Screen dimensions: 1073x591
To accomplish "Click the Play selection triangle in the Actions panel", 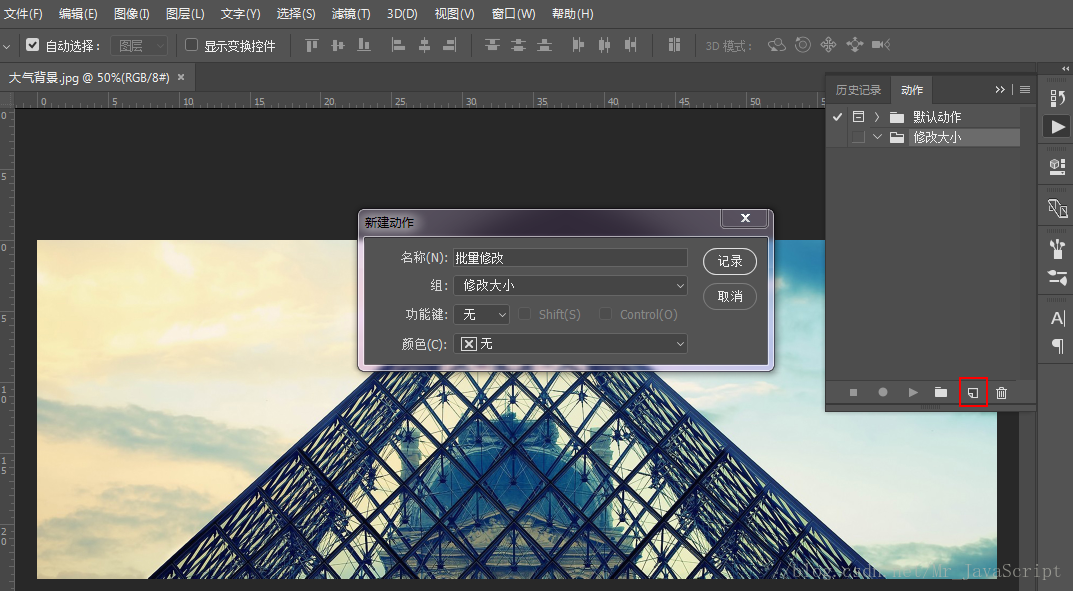I will click(913, 393).
